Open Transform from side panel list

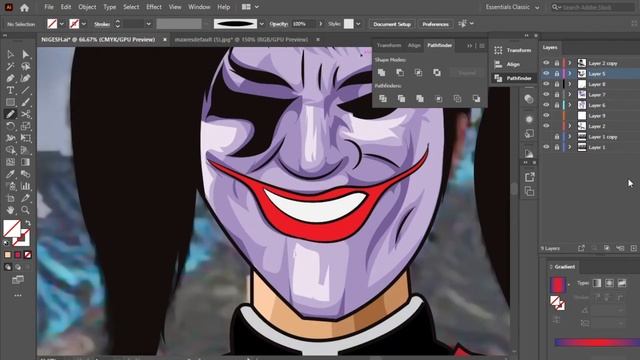(x=513, y=50)
